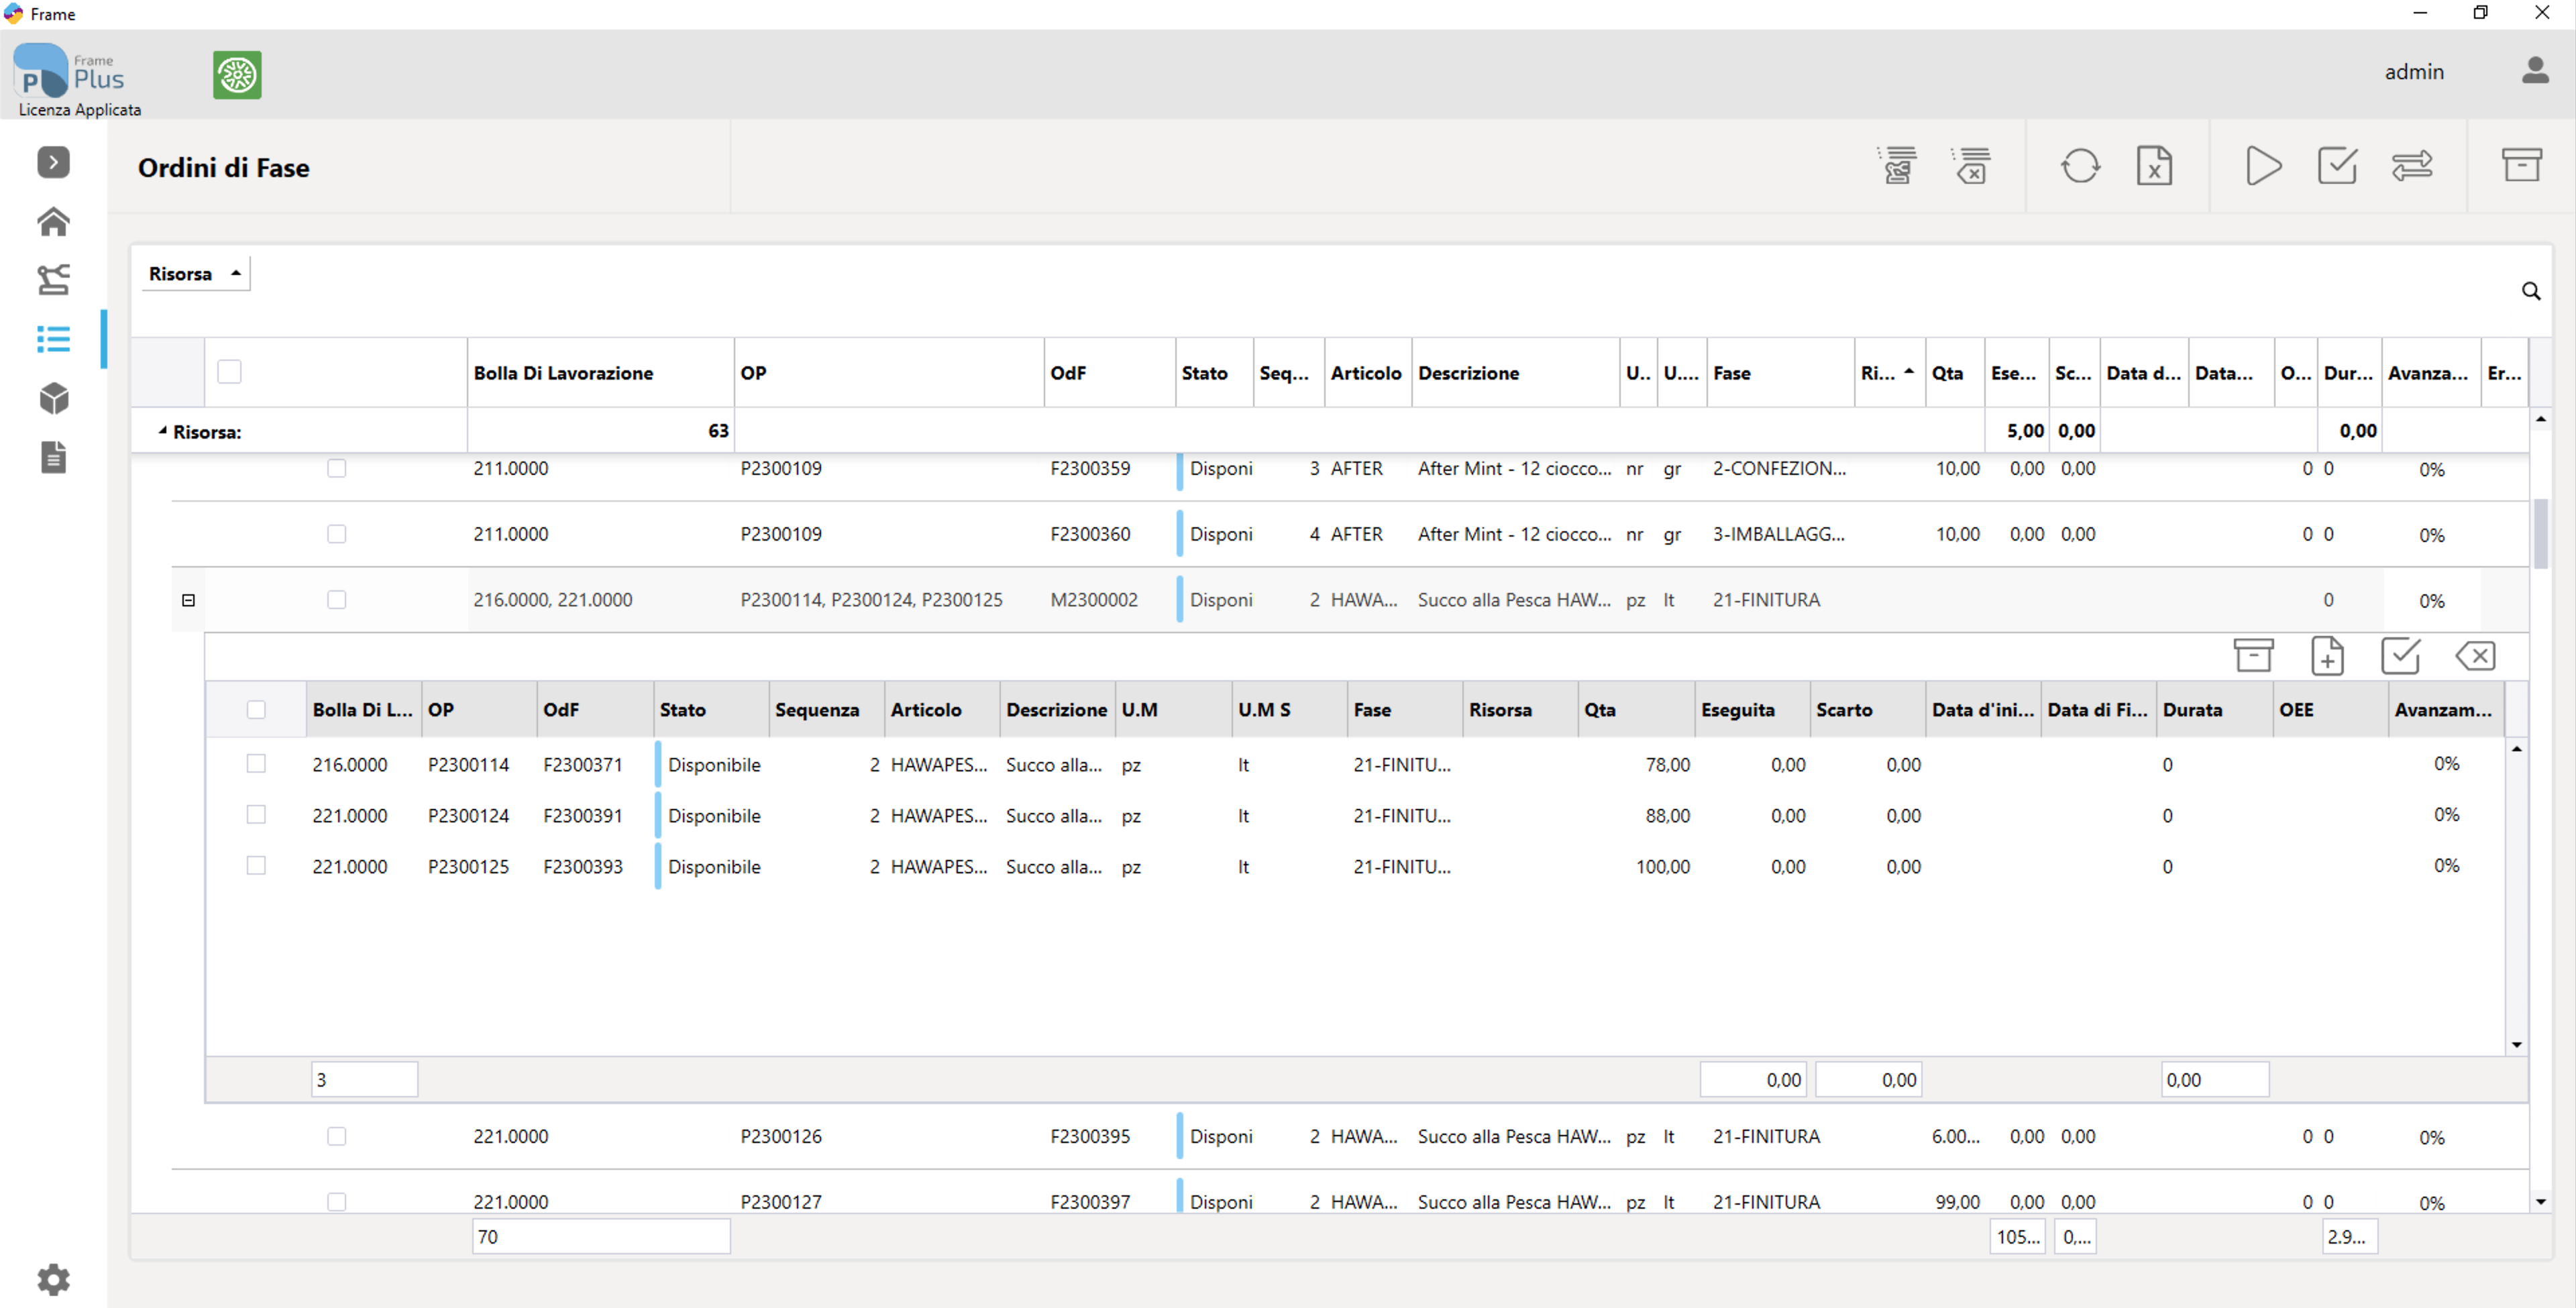Collapse the Risorsa group row
Screen dimensions: 2576x1308
pos(163,431)
